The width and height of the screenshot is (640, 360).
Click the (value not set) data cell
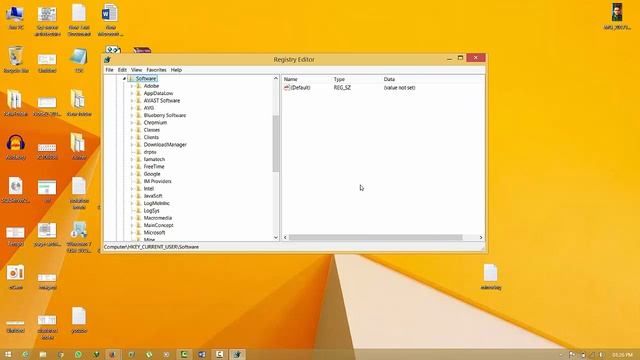(x=400, y=88)
